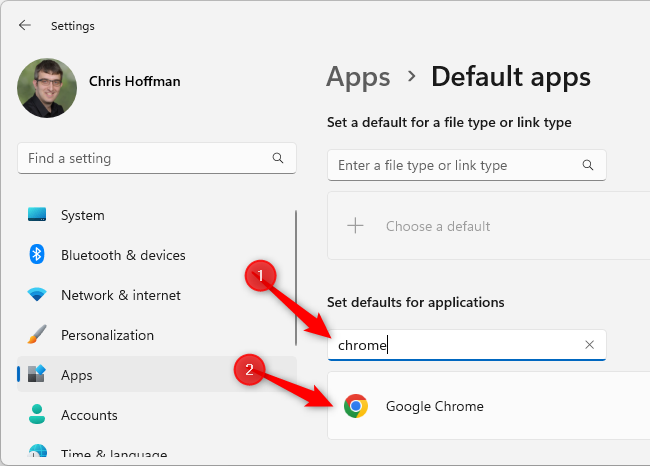Click the magnifier in file type search
This screenshot has width=650, height=466.
pos(588,165)
